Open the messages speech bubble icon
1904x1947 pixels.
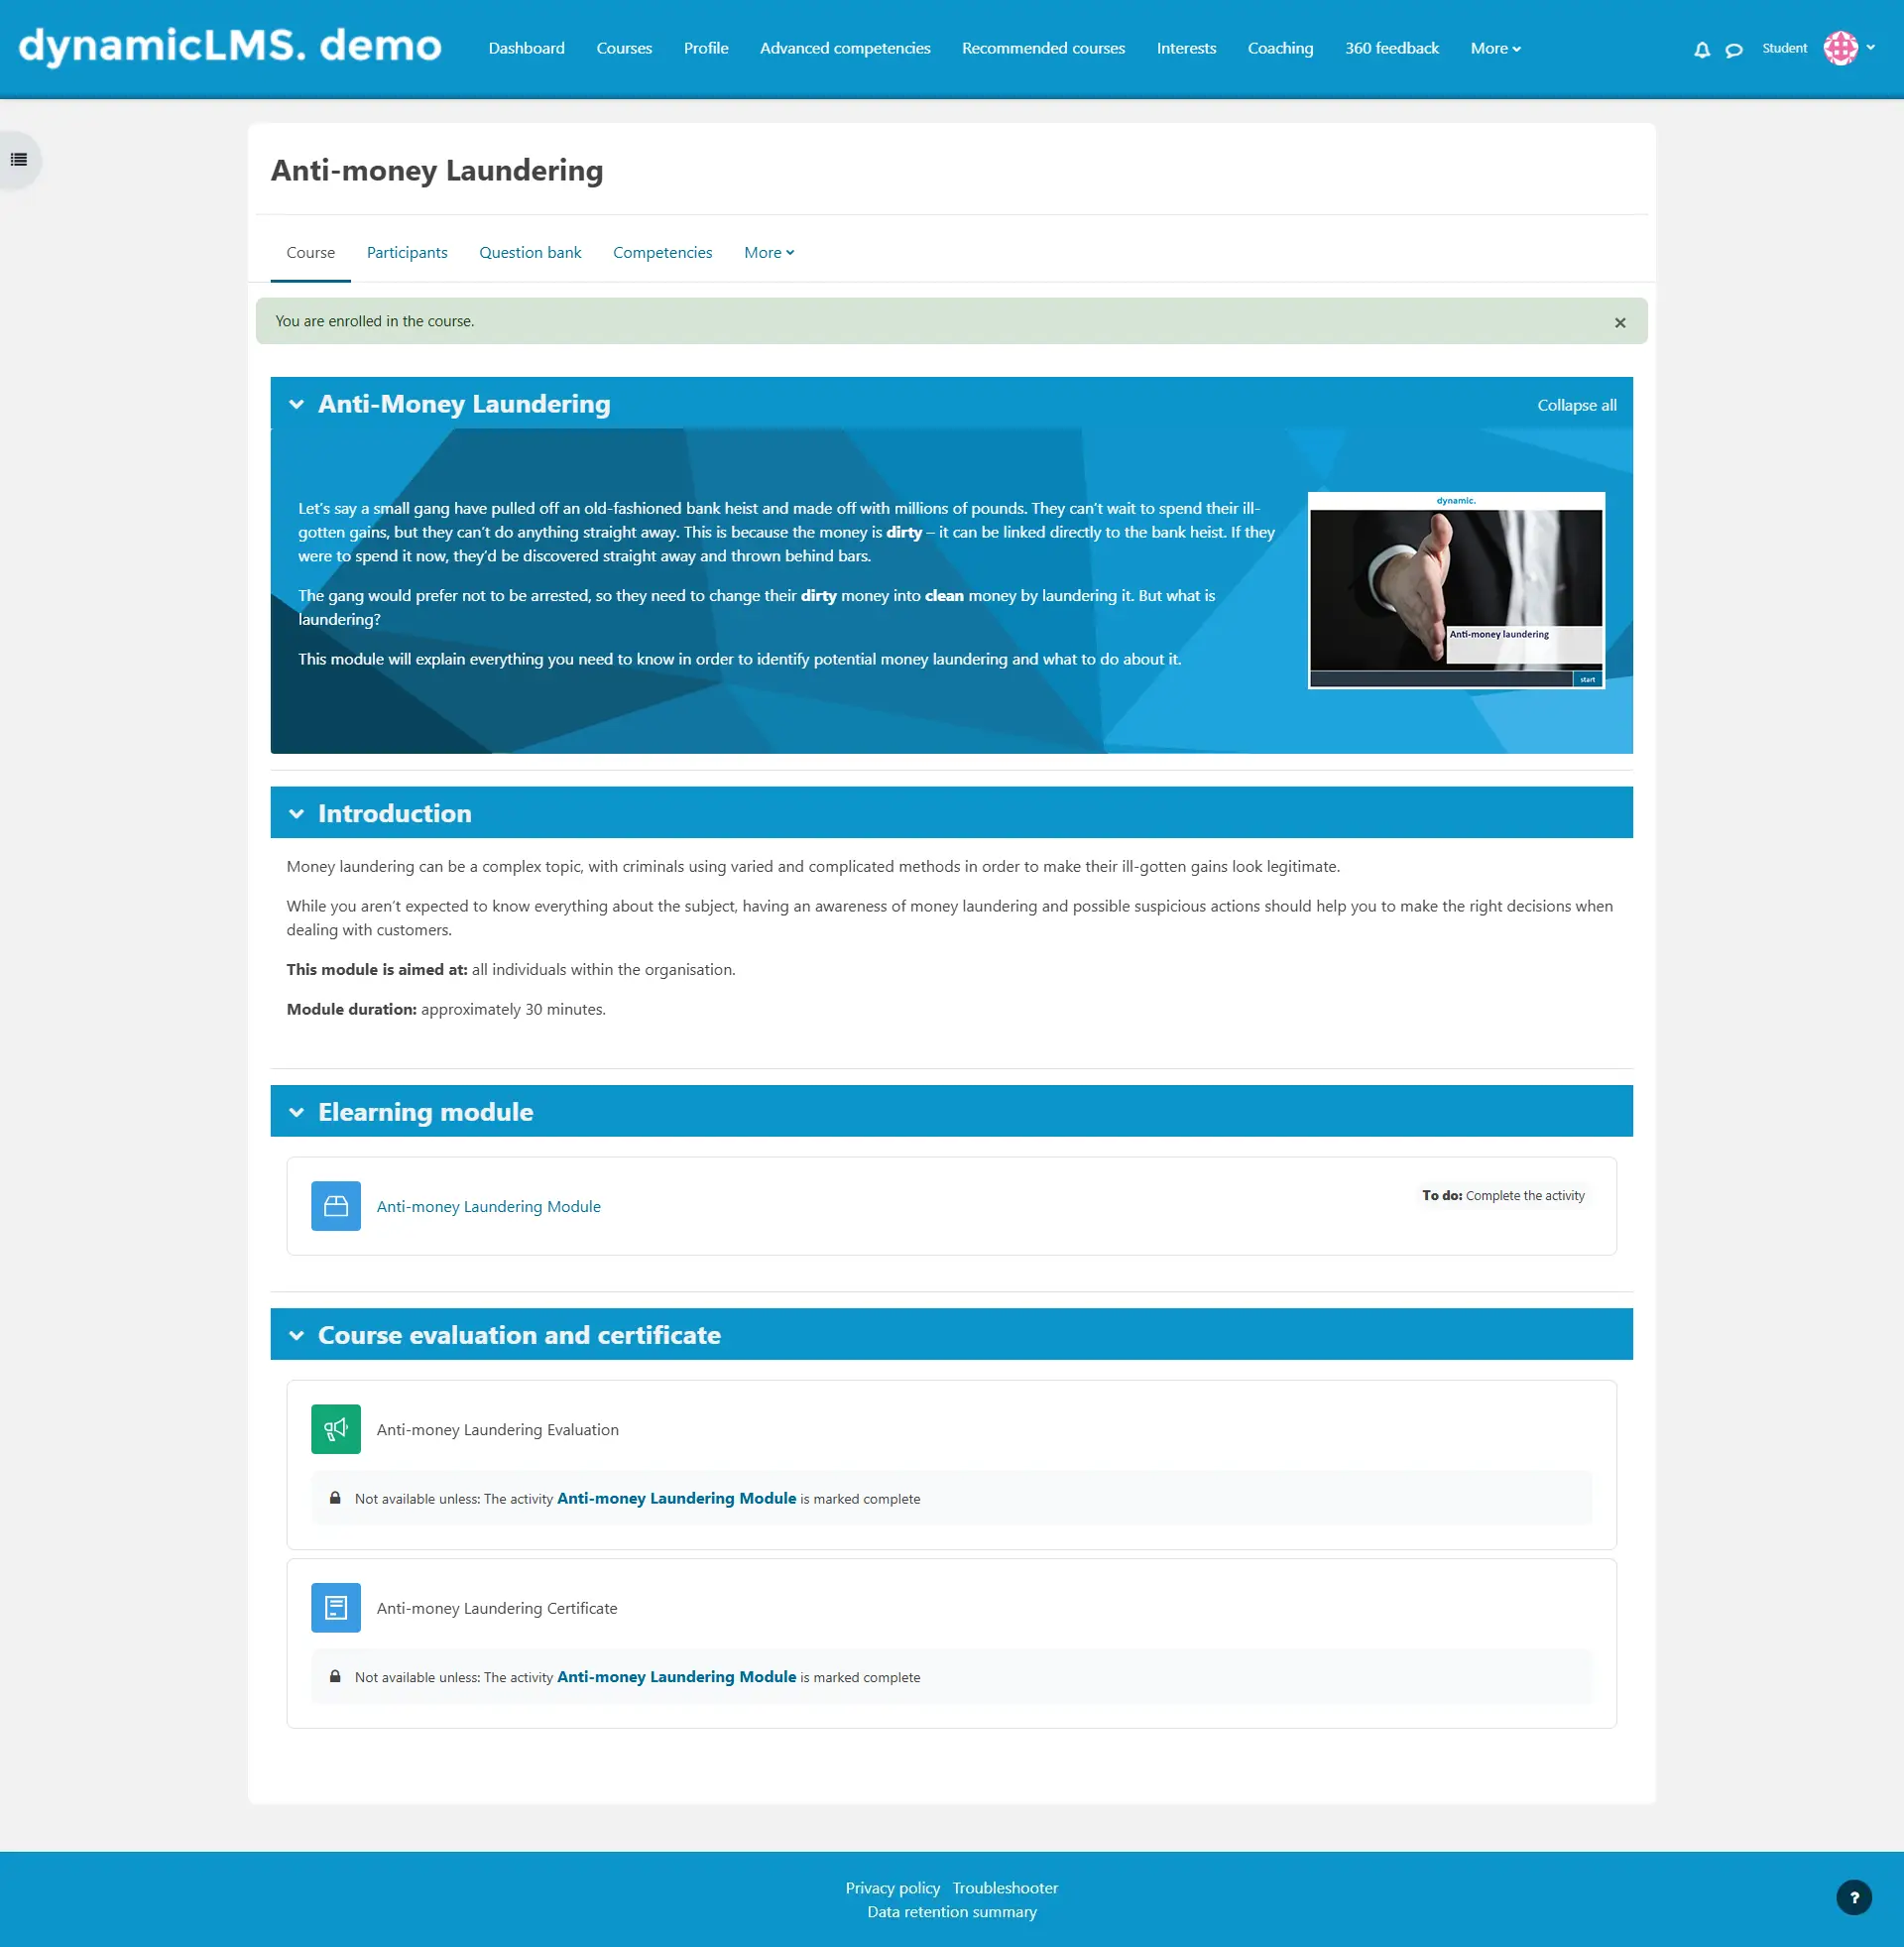1733,49
